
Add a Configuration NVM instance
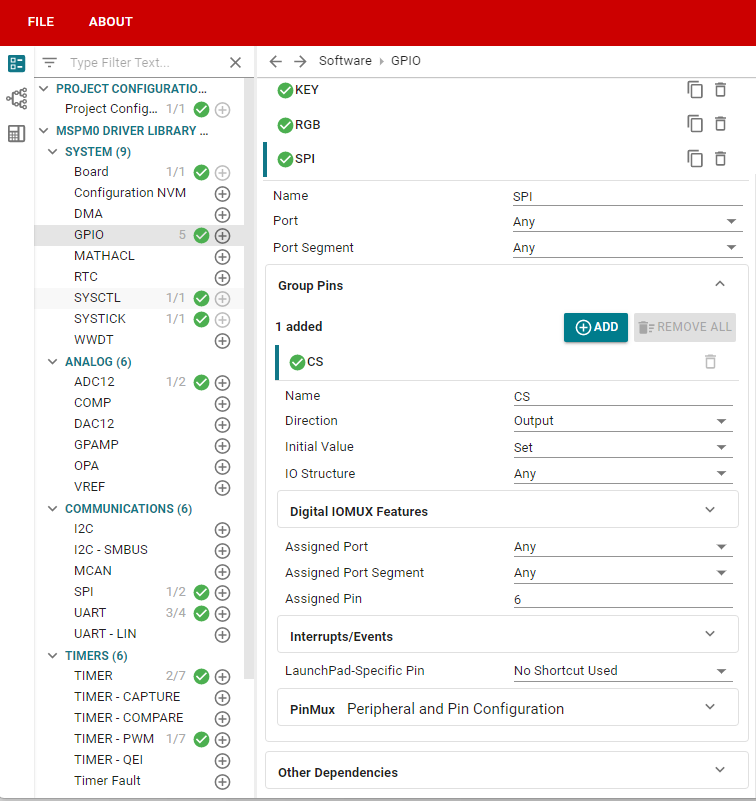(222, 194)
